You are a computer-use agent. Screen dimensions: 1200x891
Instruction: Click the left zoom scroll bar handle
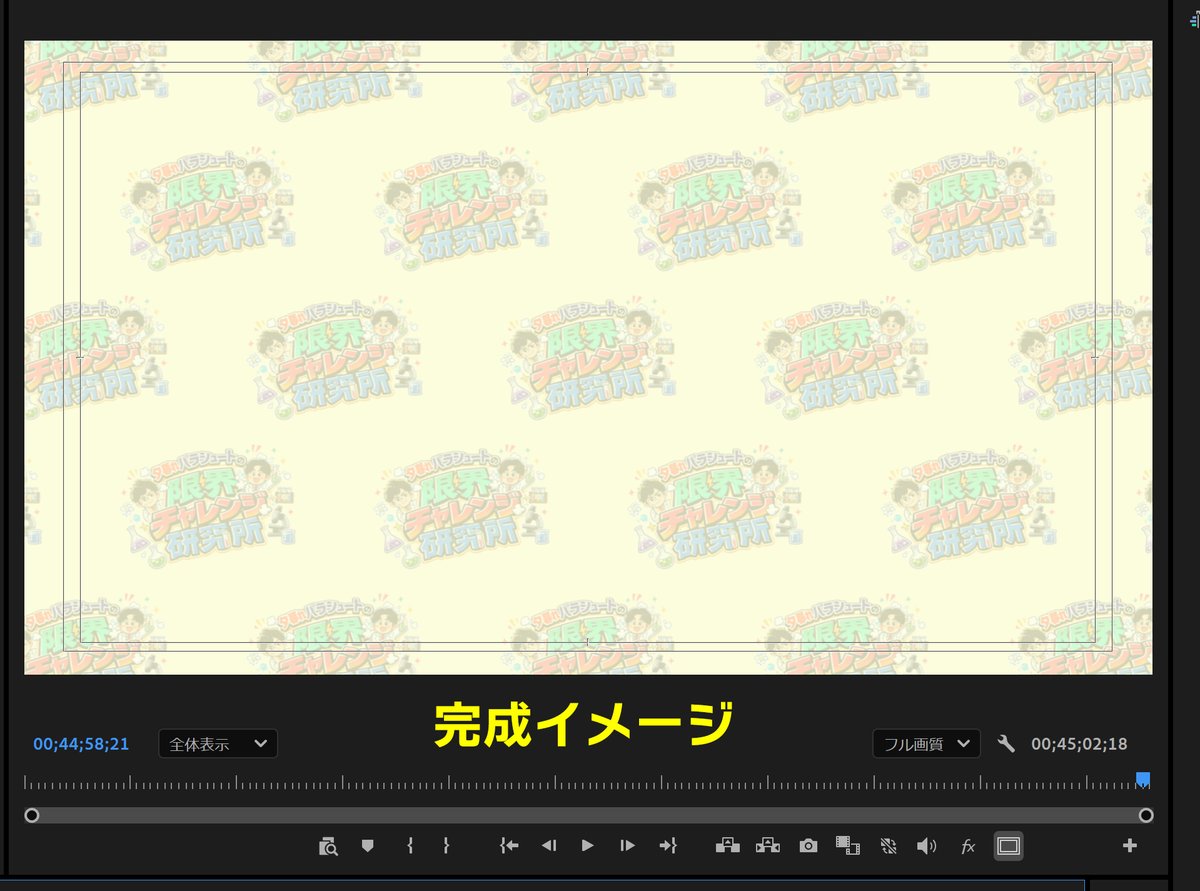32,815
